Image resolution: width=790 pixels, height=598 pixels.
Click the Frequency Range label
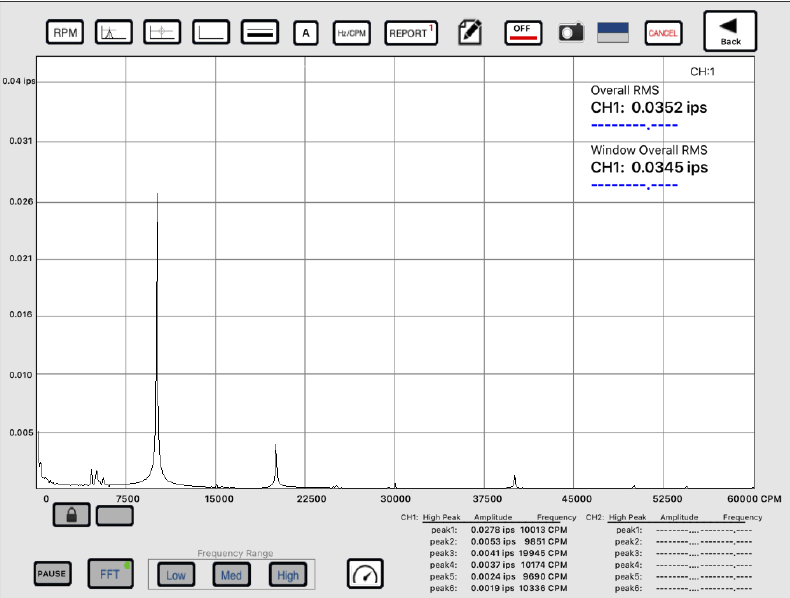click(x=235, y=553)
